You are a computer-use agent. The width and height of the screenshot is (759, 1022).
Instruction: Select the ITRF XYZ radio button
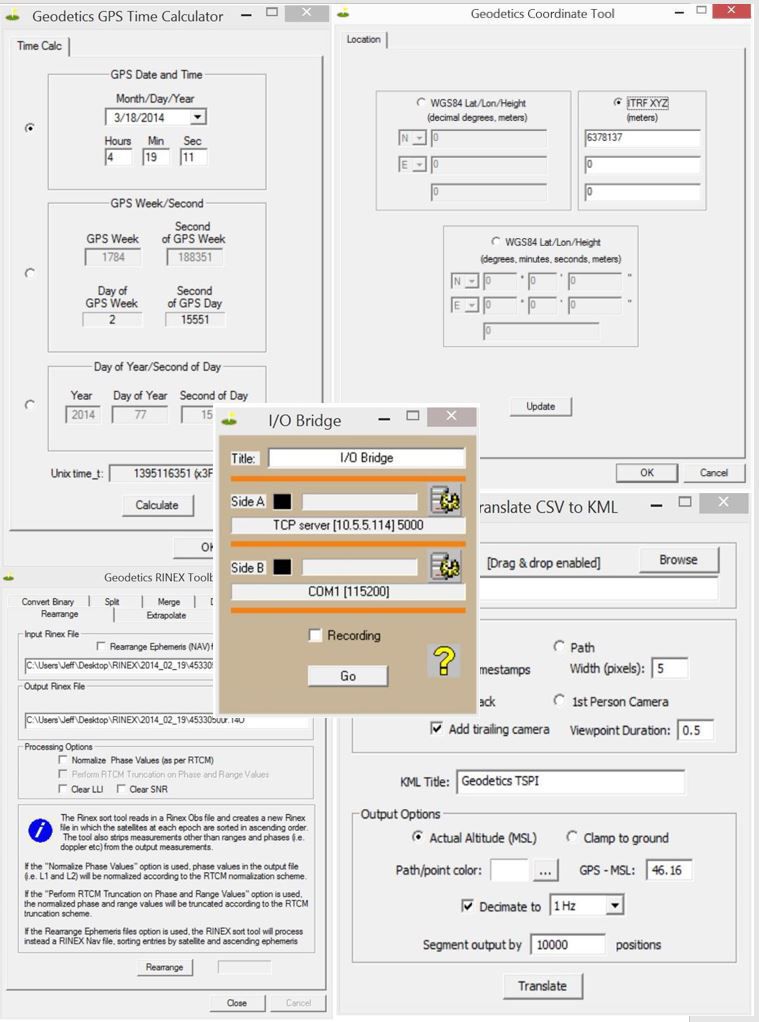point(617,103)
